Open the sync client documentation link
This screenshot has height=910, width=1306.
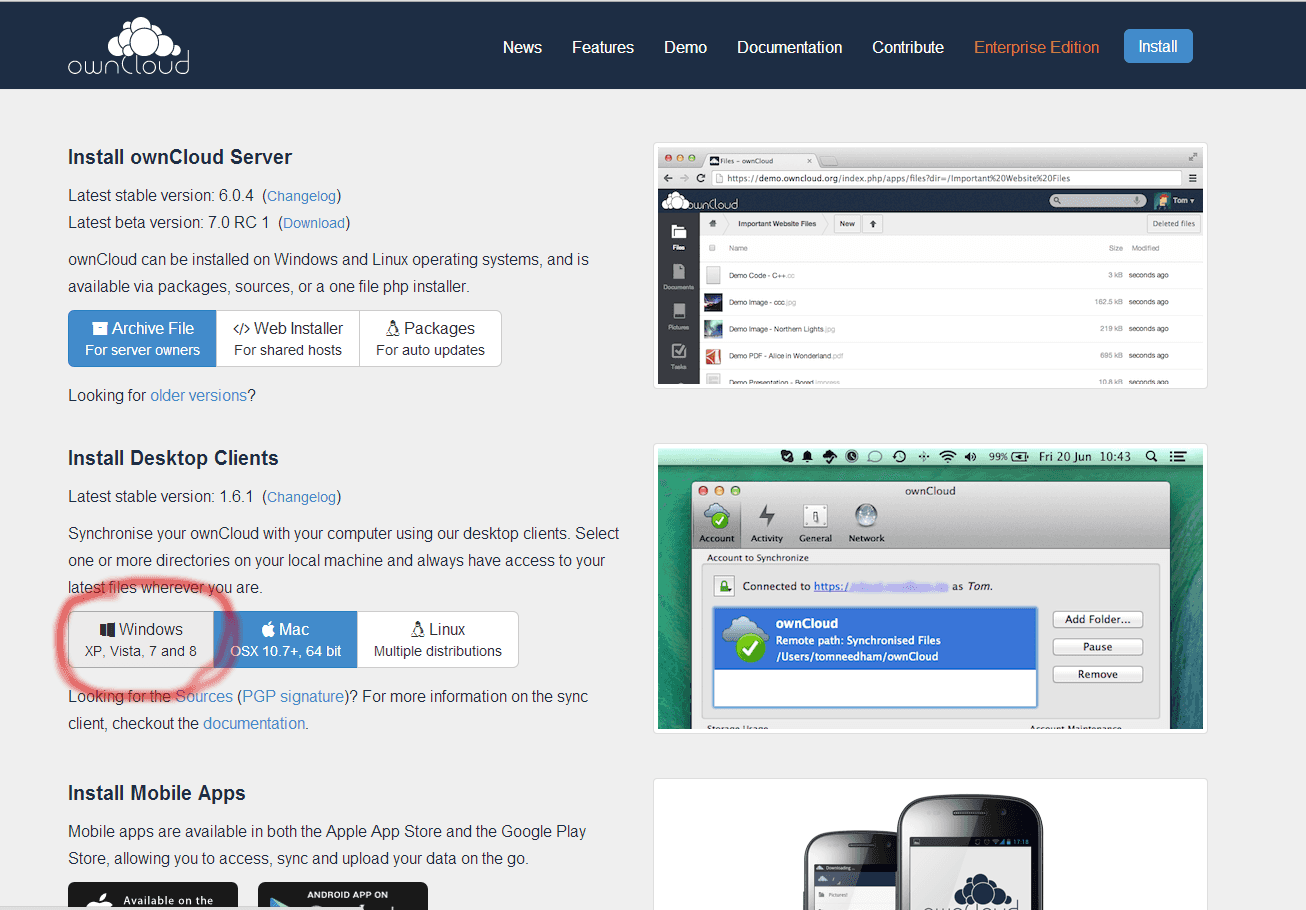[254, 723]
